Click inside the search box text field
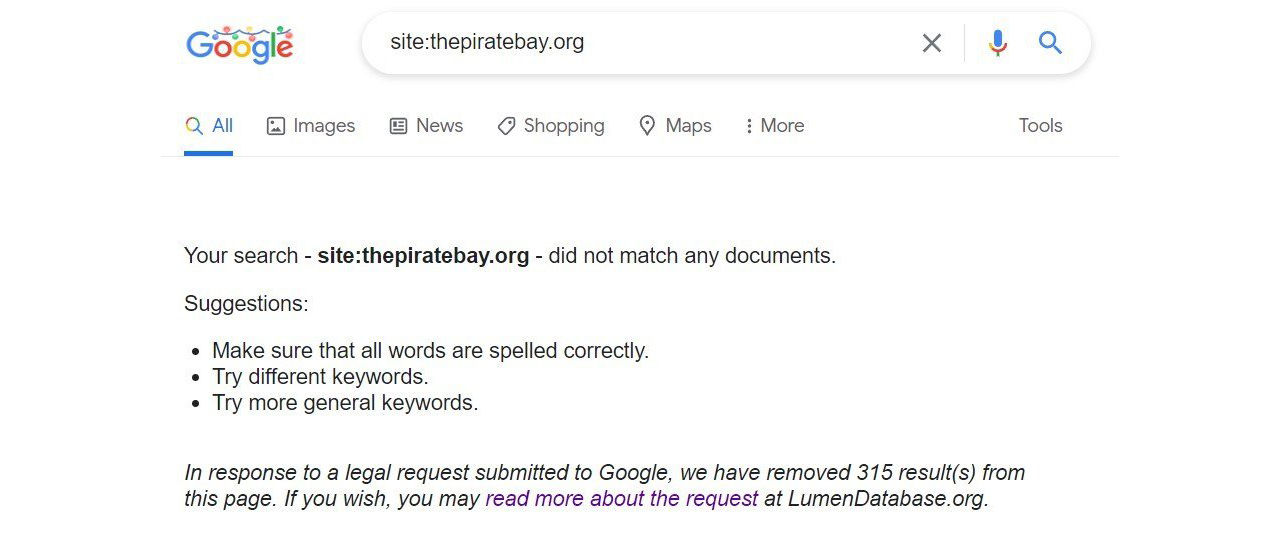This screenshot has width=1280, height=541. tap(640, 43)
